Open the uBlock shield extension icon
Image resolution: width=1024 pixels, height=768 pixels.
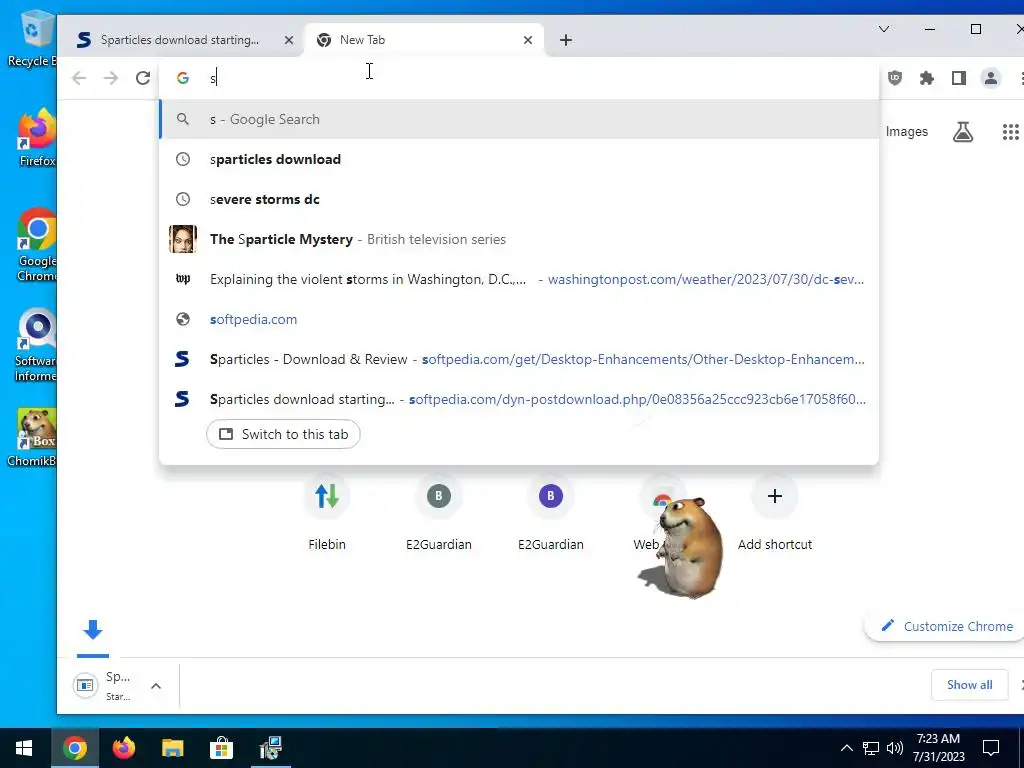pyautogui.click(x=895, y=78)
